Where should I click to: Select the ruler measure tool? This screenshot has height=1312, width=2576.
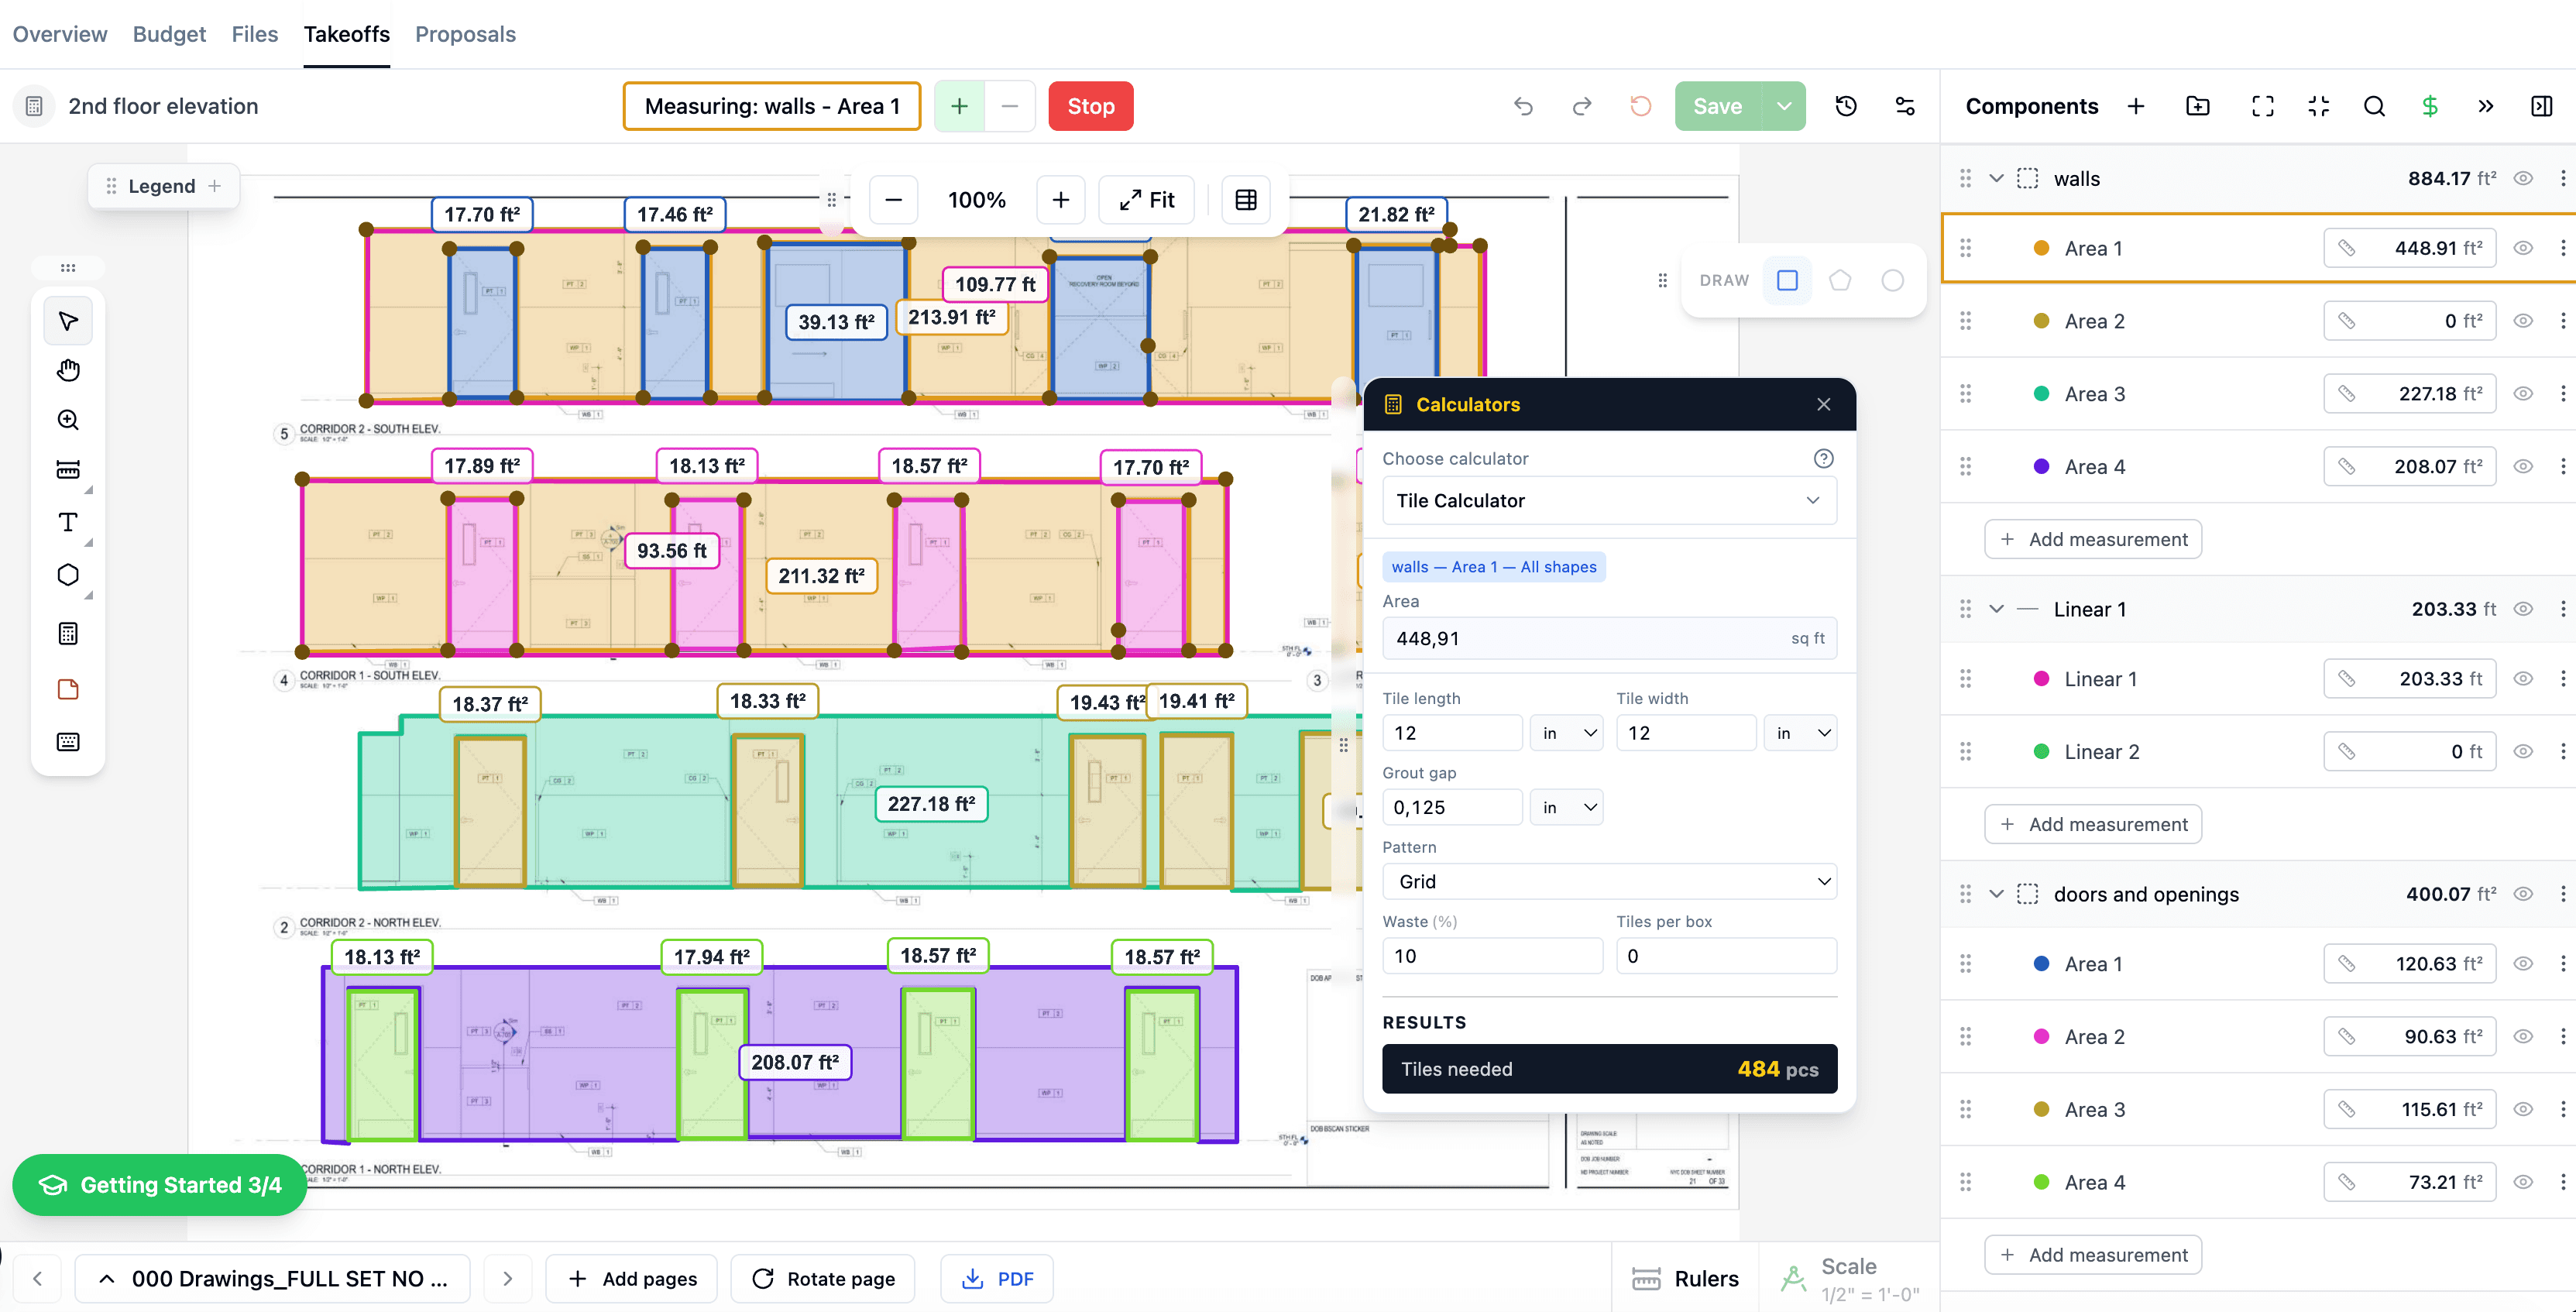(68, 470)
